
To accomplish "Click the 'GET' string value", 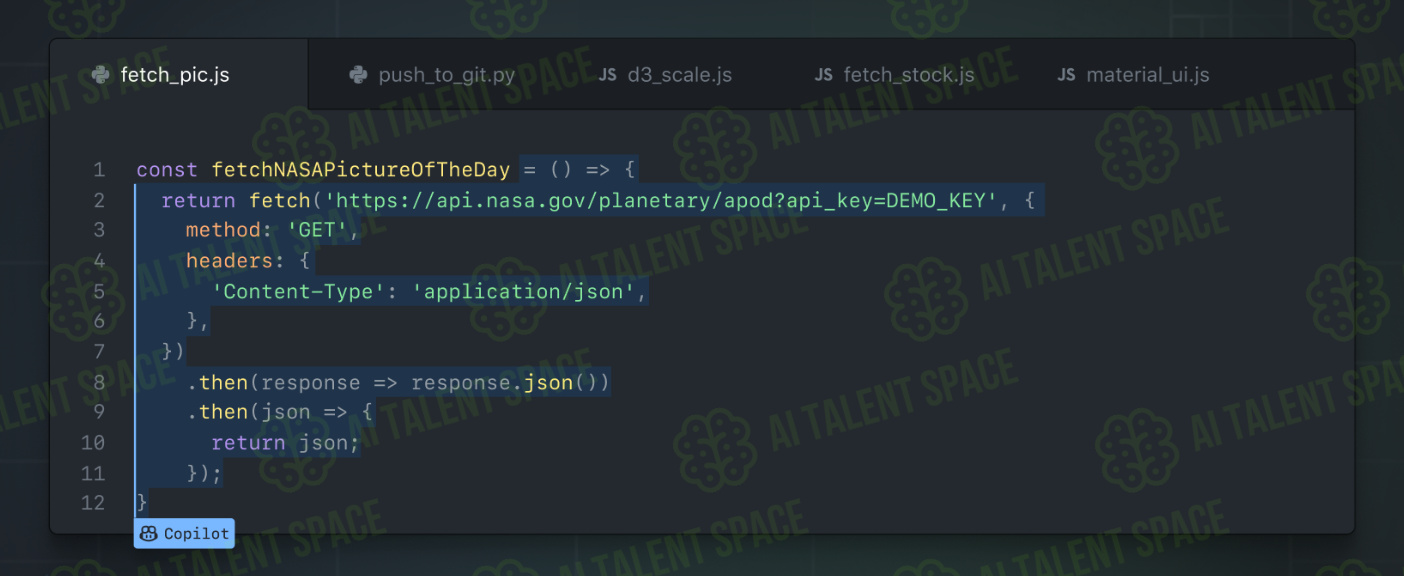I will (x=317, y=230).
